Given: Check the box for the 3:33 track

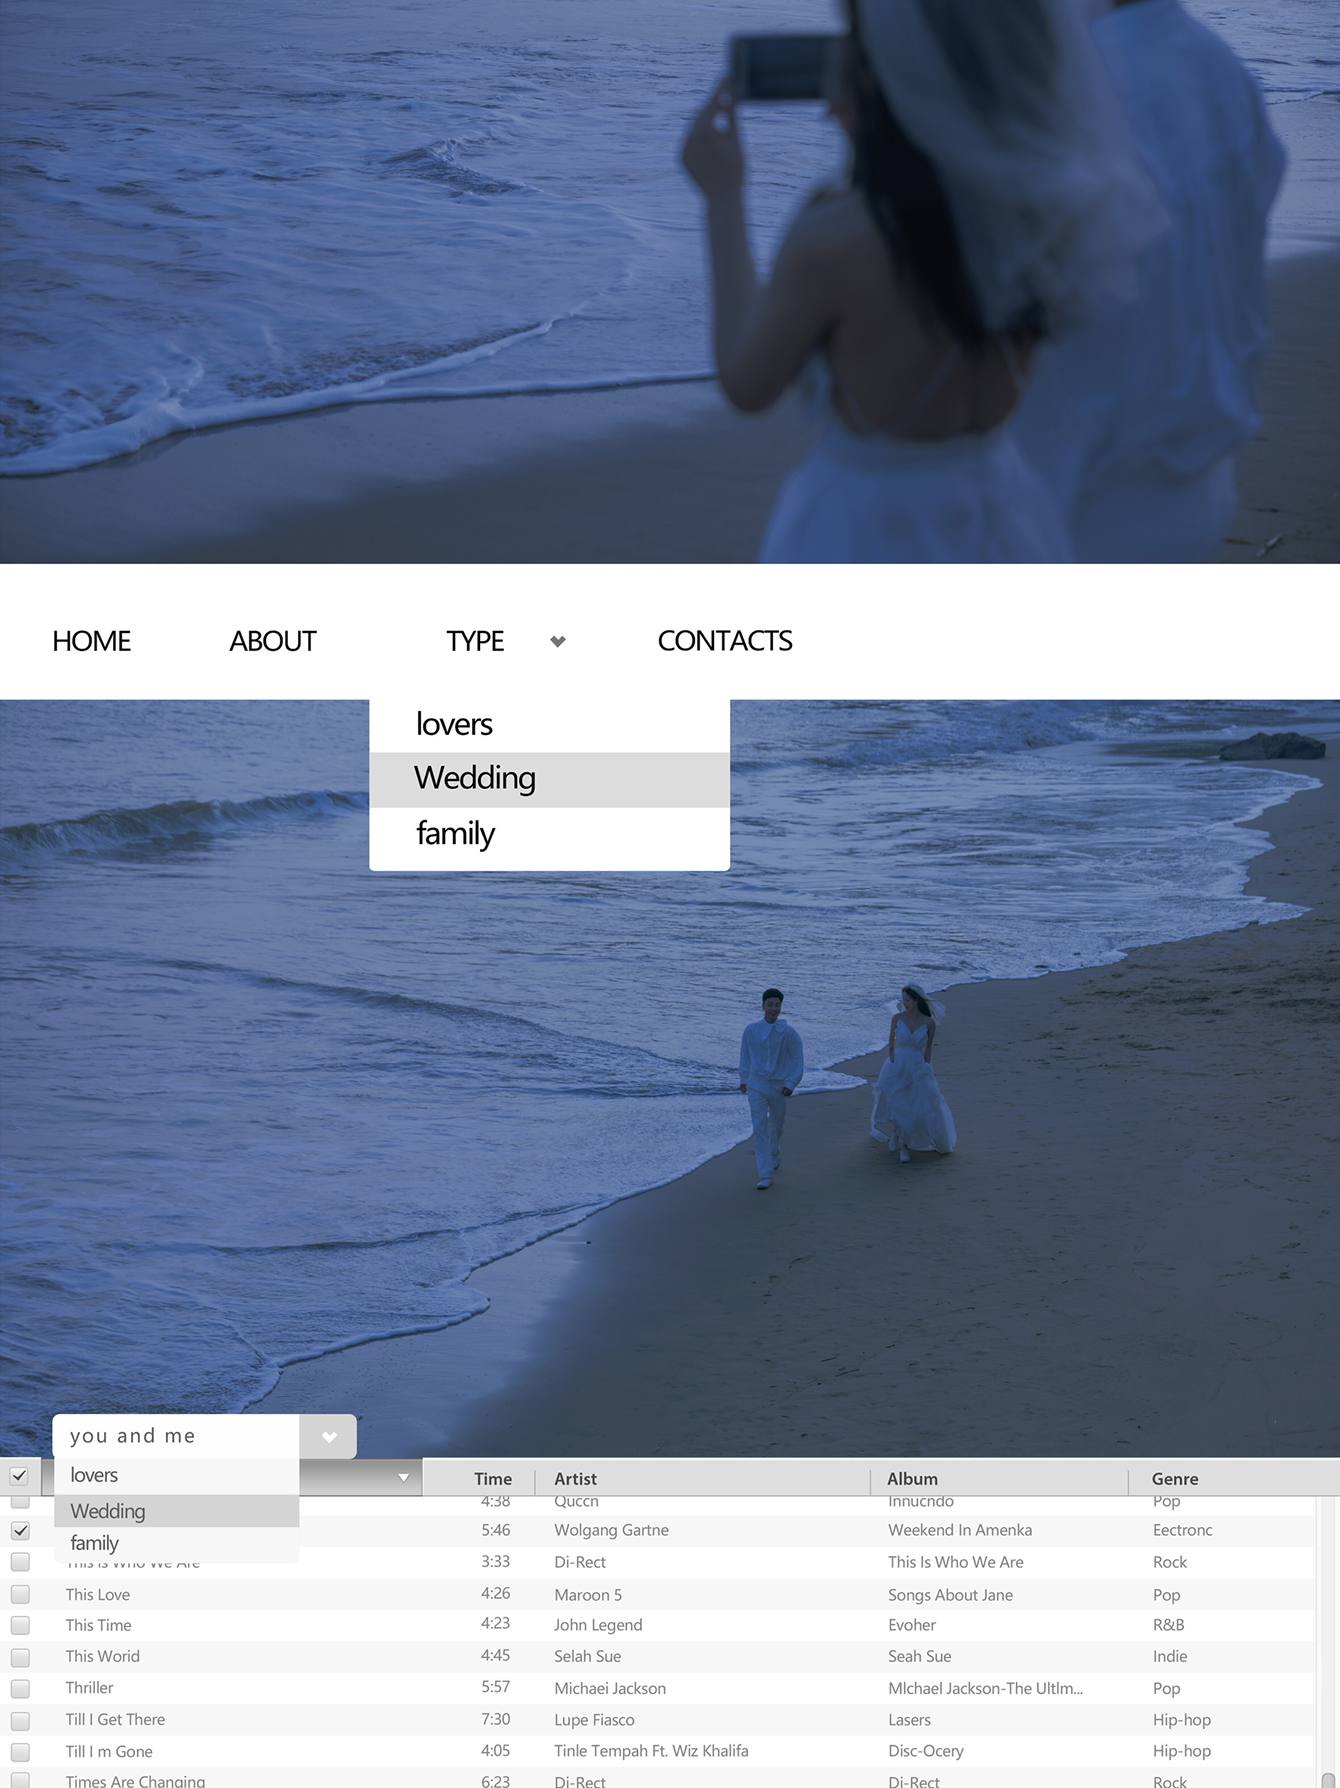Looking at the screenshot, I should (20, 1562).
